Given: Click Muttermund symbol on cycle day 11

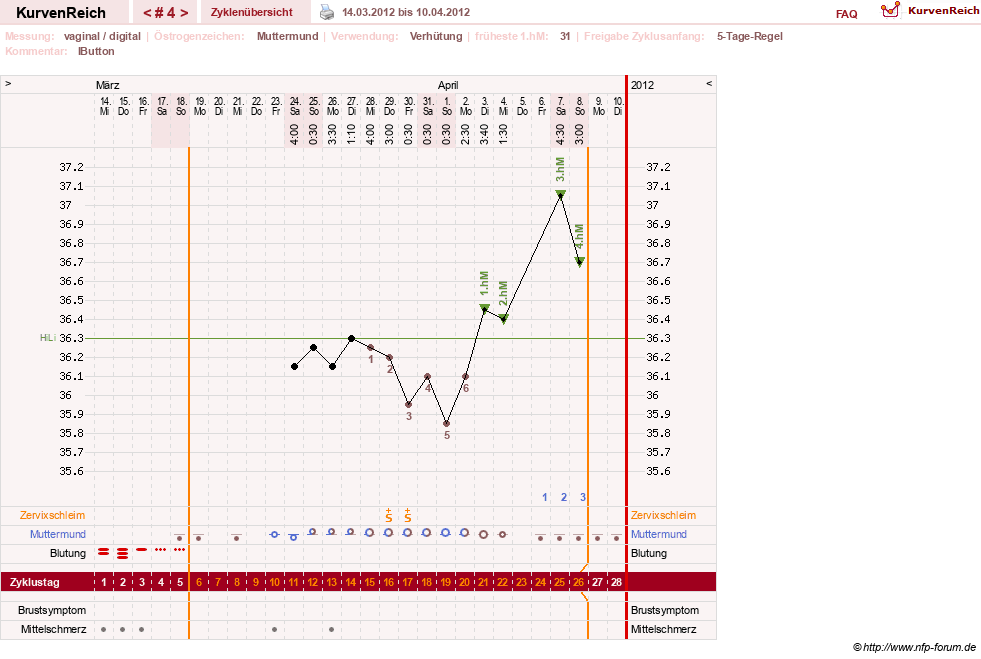Looking at the screenshot, I should 293,536.
